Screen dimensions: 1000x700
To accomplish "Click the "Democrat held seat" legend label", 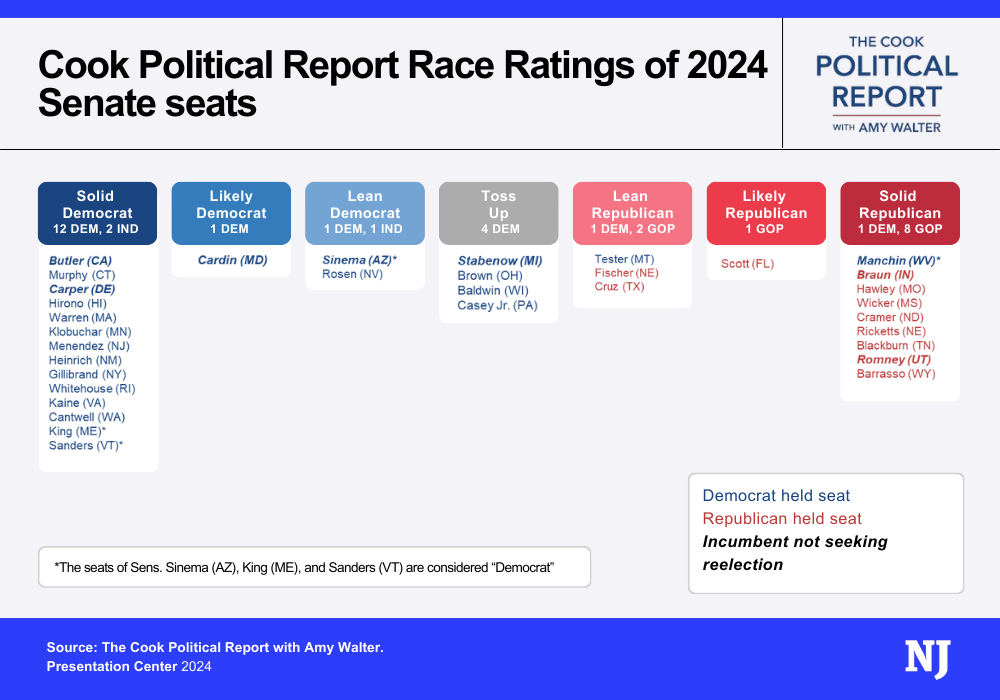I will [777, 496].
